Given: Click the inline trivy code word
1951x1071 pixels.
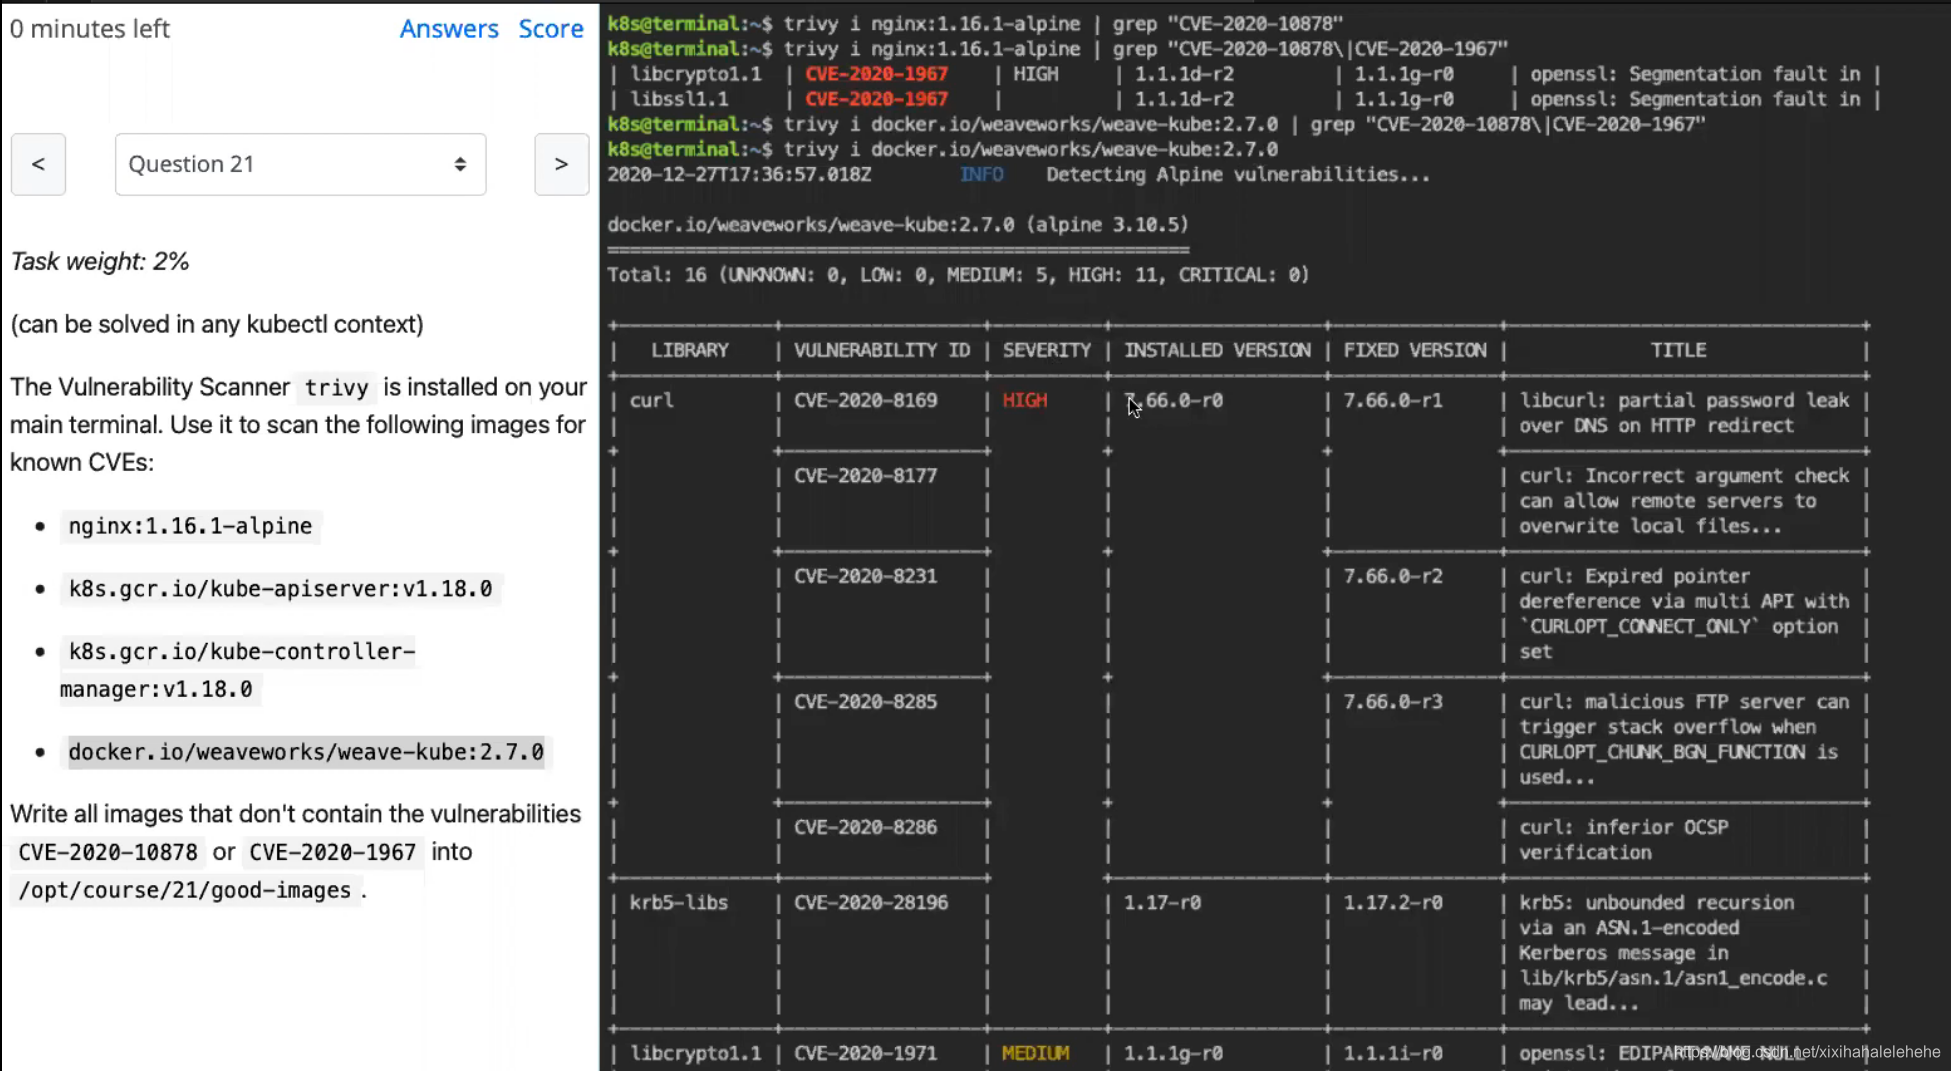Looking at the screenshot, I should pos(336,388).
